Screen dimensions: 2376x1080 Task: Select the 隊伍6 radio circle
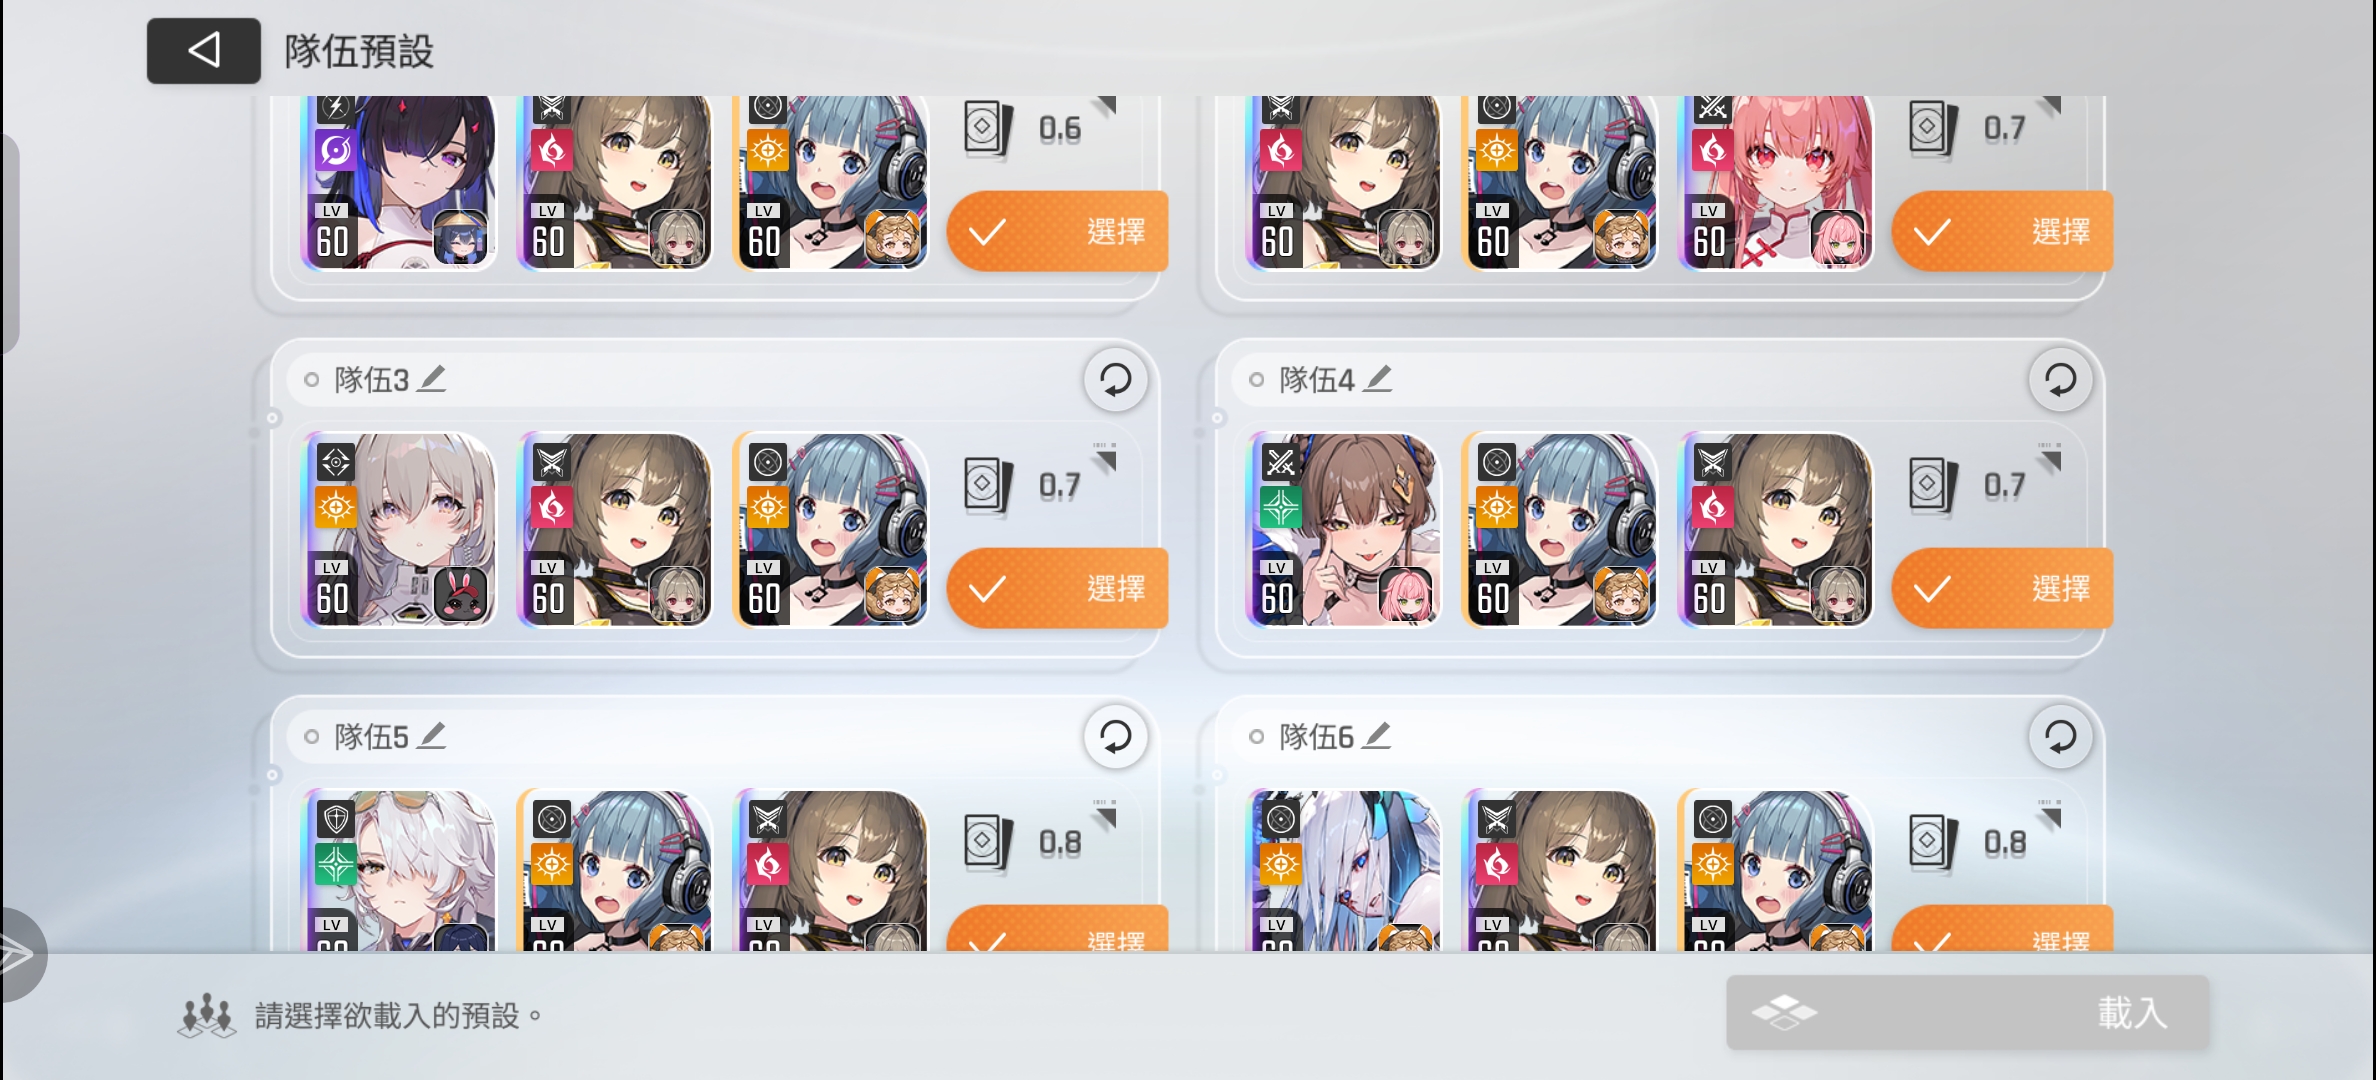pos(1257,737)
